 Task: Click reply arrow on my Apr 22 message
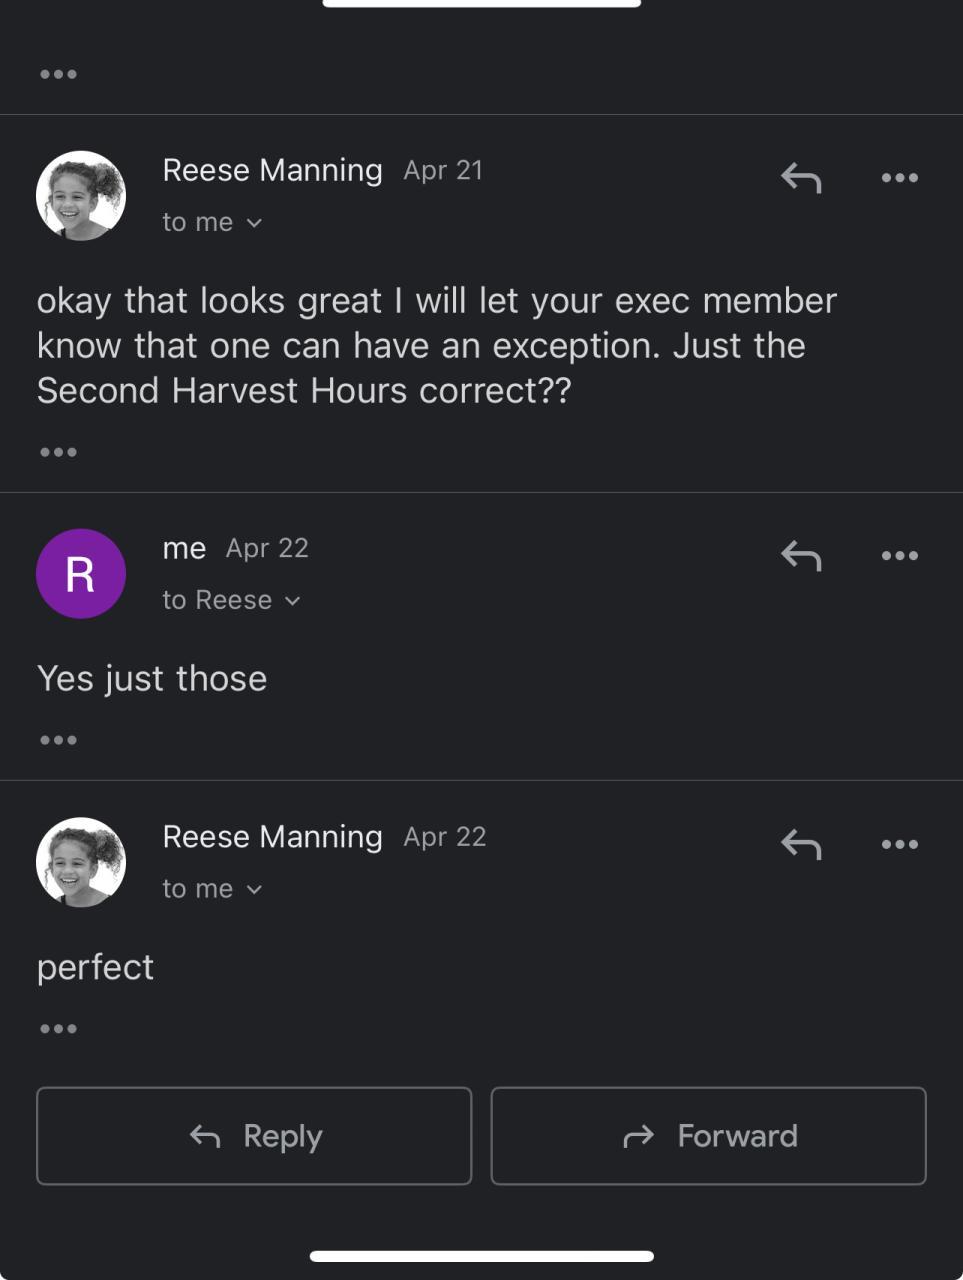pyautogui.click(x=801, y=556)
